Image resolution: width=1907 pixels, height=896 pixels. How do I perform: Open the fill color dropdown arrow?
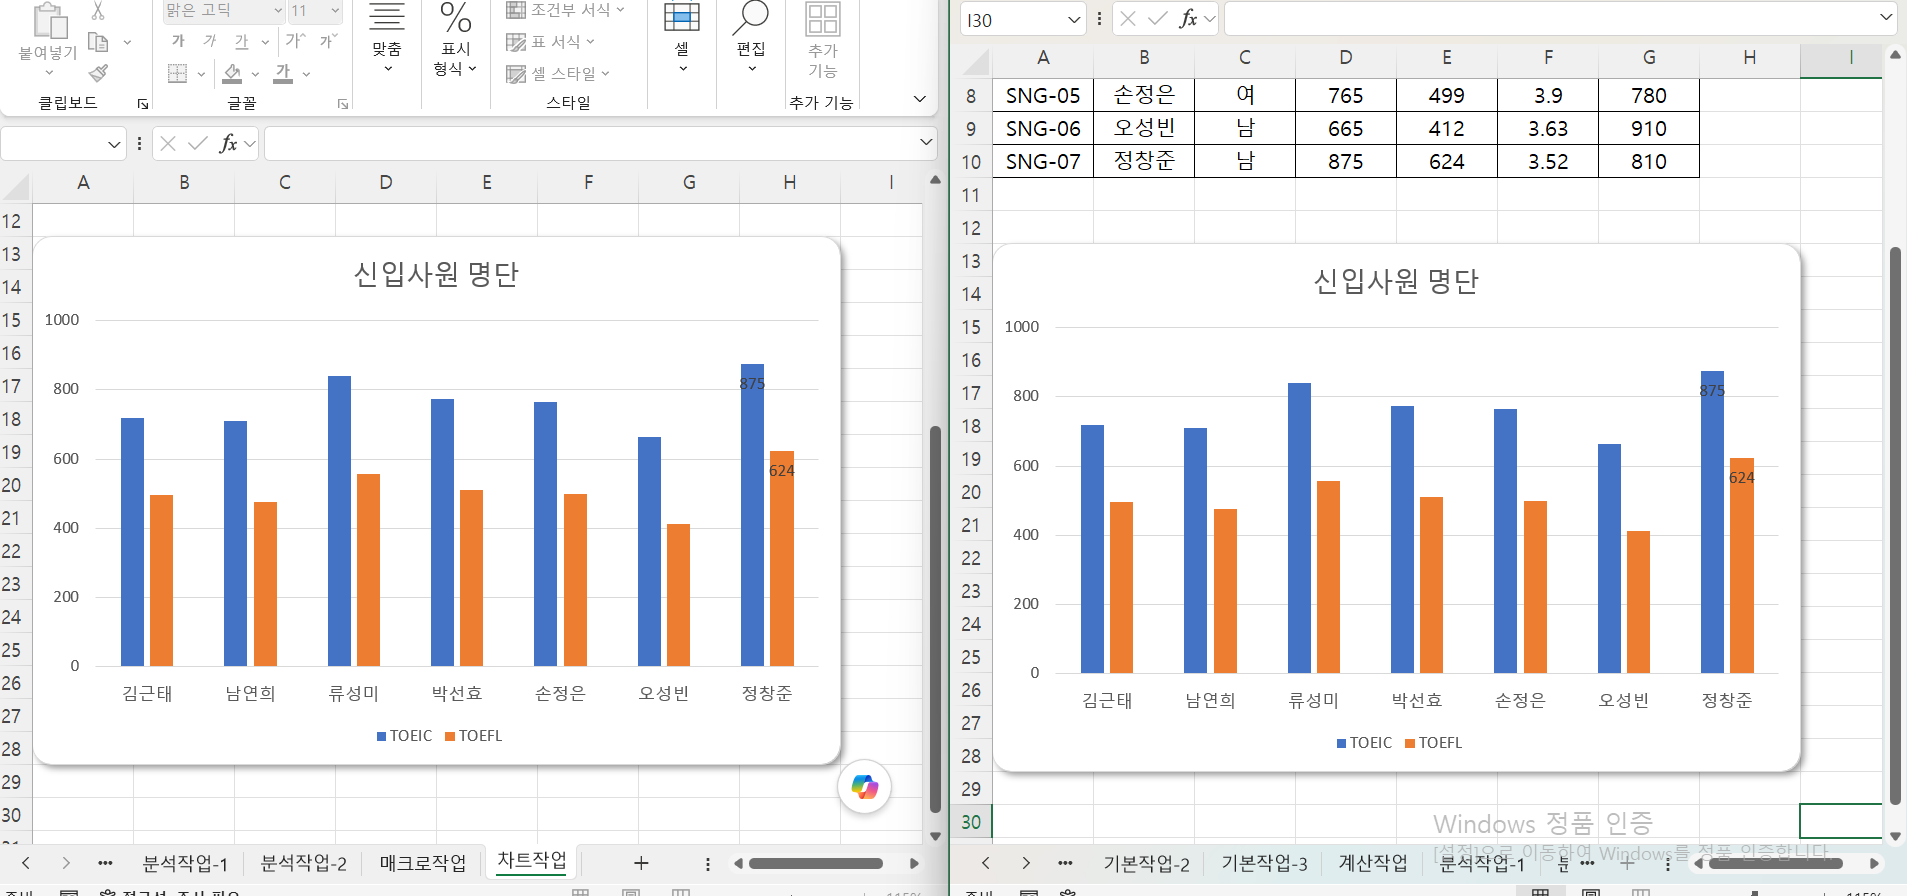tap(255, 74)
